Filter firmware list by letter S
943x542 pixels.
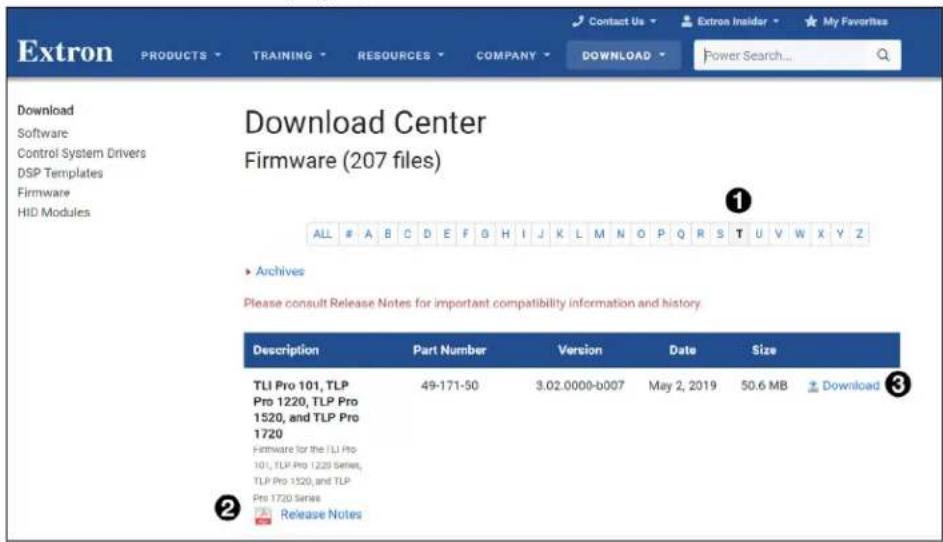(720, 234)
